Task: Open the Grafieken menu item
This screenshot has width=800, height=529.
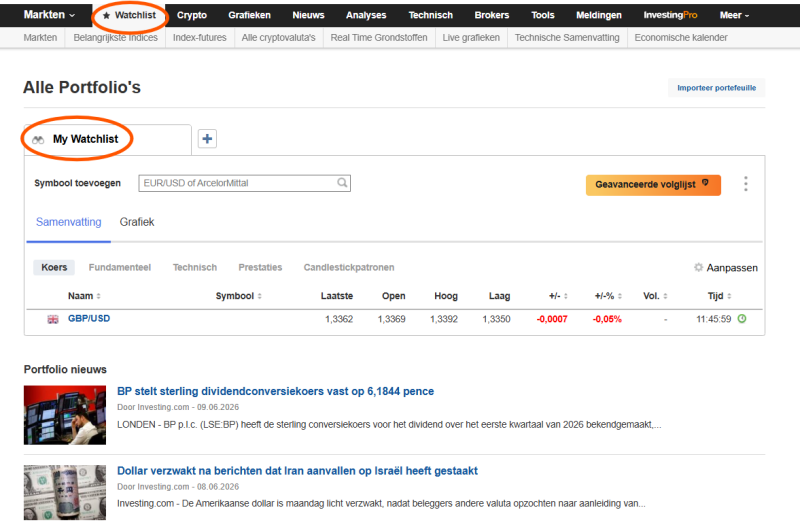Action: pyautogui.click(x=249, y=15)
